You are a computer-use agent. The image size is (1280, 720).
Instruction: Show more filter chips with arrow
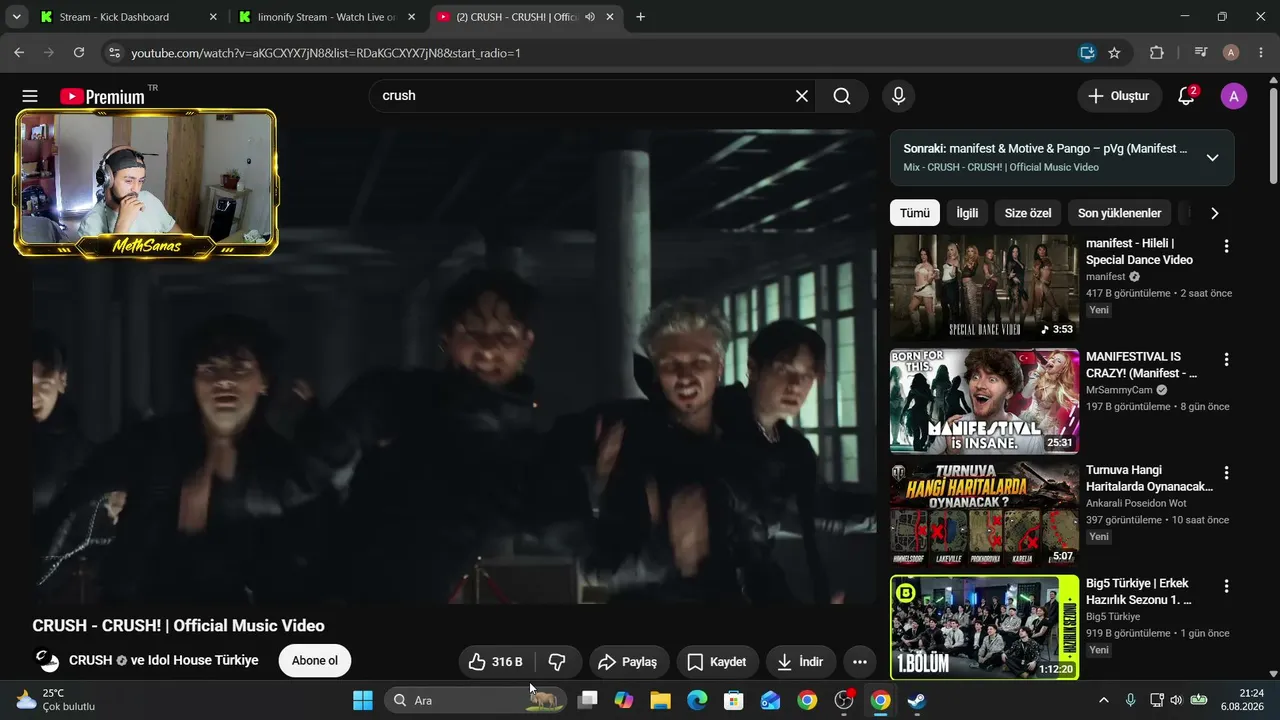tap(1214, 213)
